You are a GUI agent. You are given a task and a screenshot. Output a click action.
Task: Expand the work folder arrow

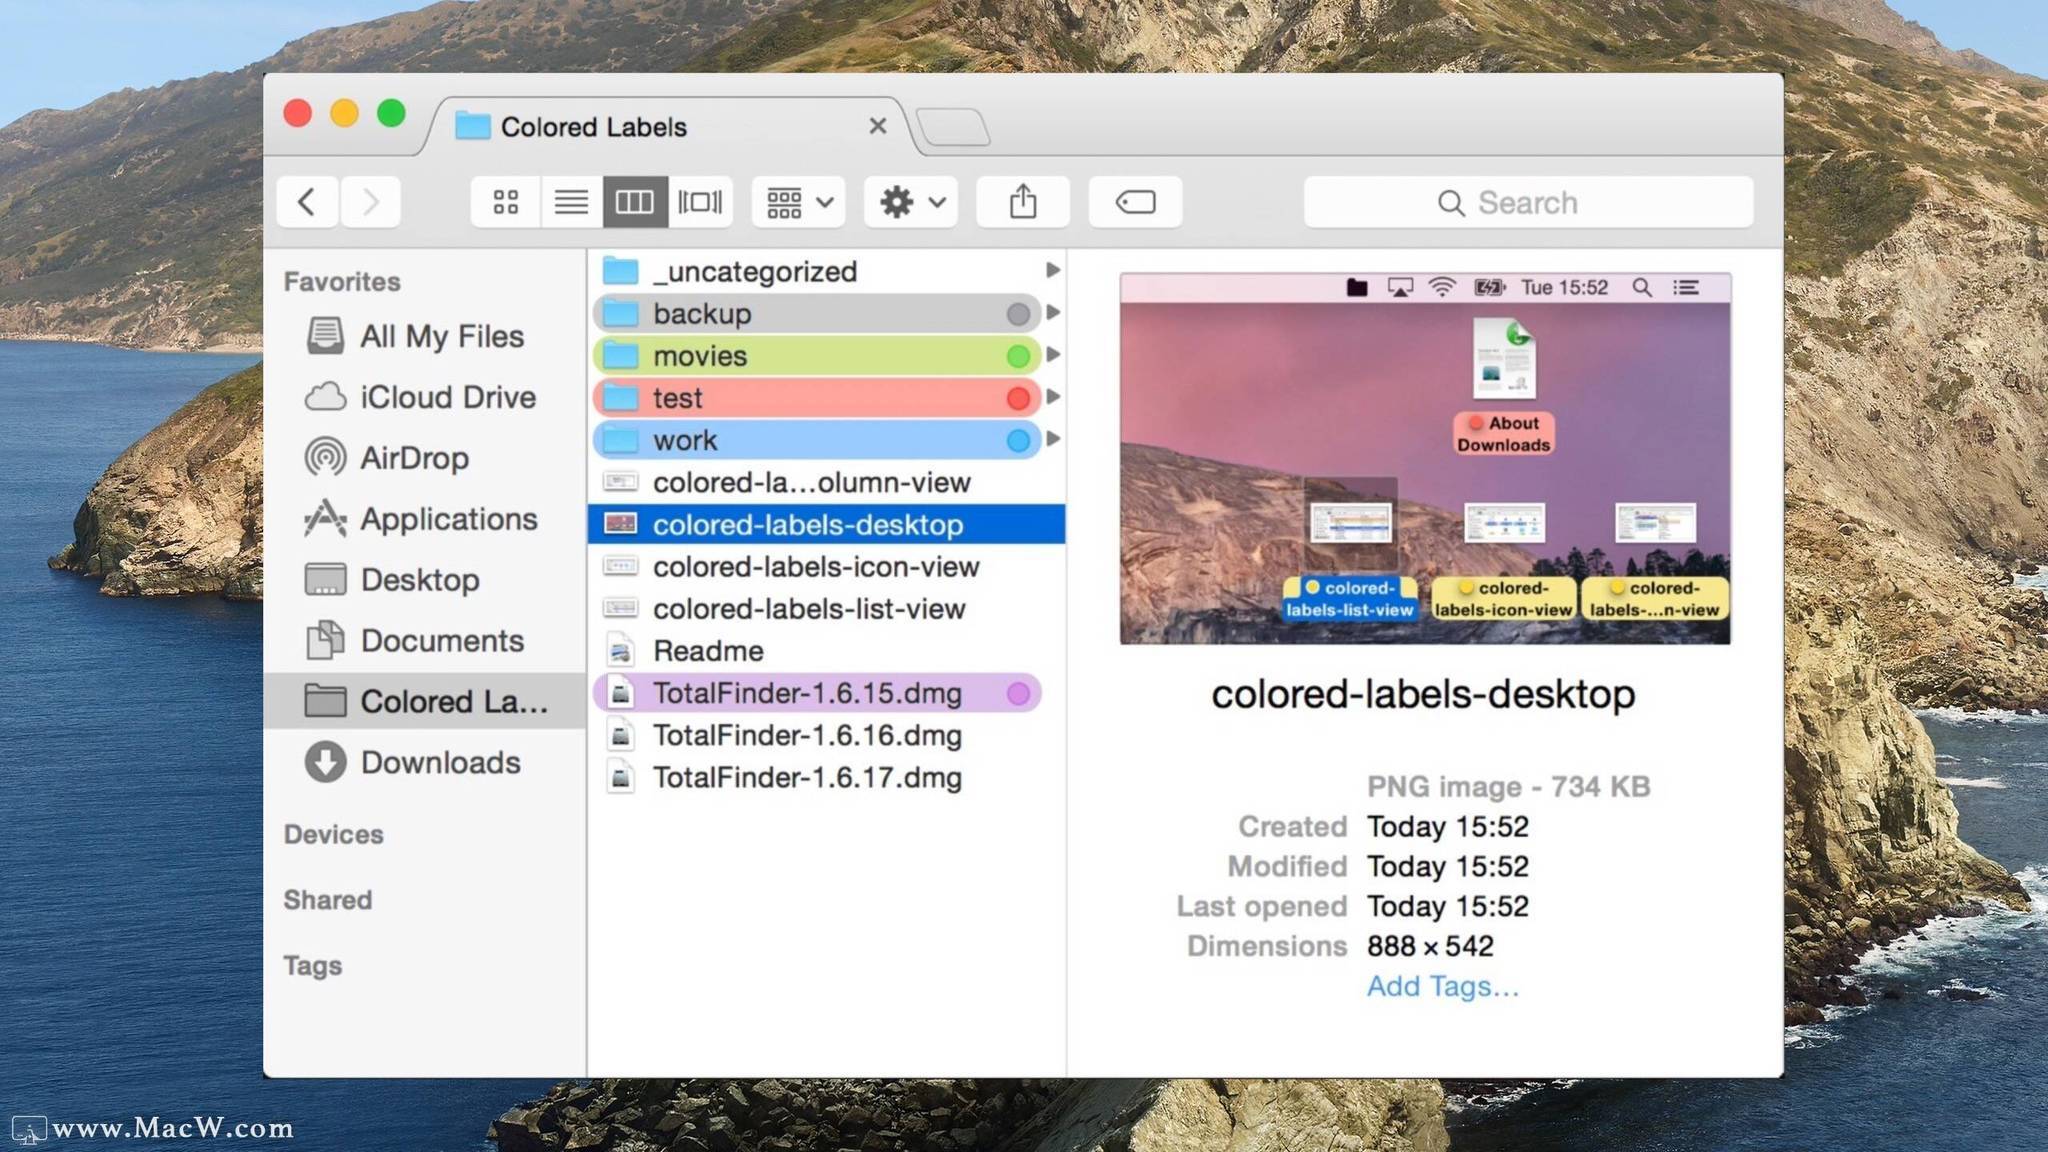point(1052,439)
